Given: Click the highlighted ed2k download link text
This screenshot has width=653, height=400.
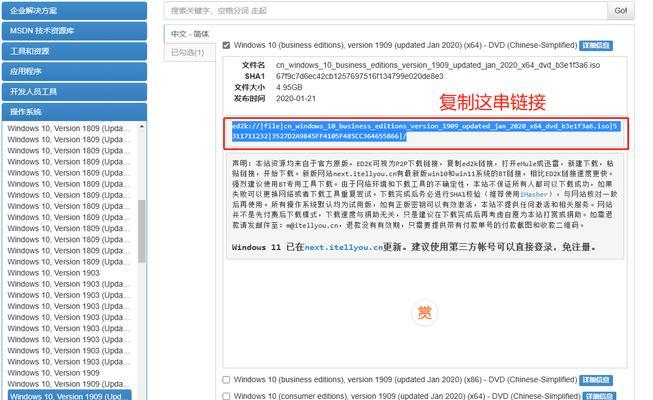Looking at the screenshot, I should coord(425,131).
